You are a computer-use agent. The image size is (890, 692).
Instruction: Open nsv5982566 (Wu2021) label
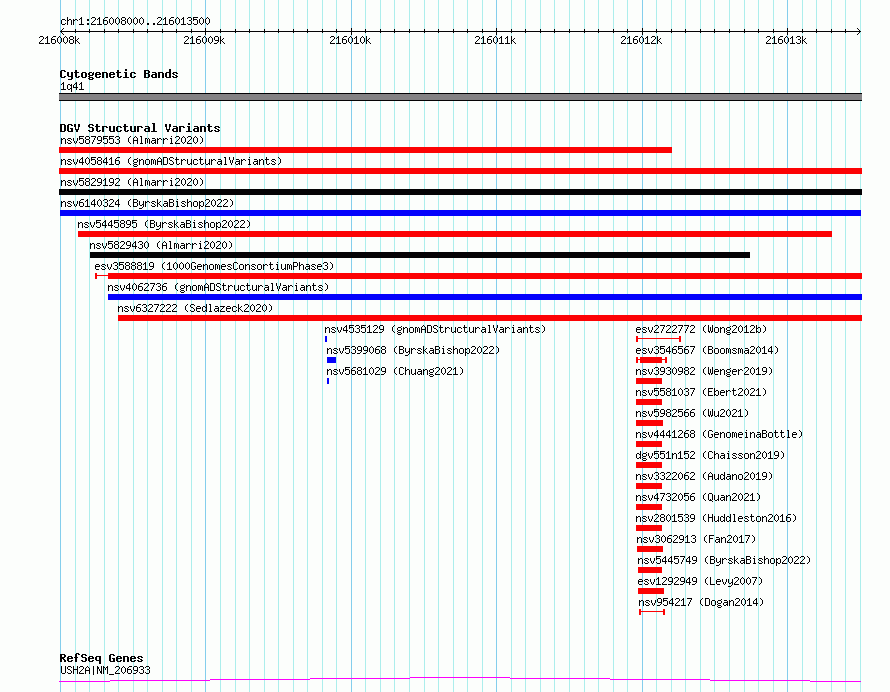click(x=692, y=413)
